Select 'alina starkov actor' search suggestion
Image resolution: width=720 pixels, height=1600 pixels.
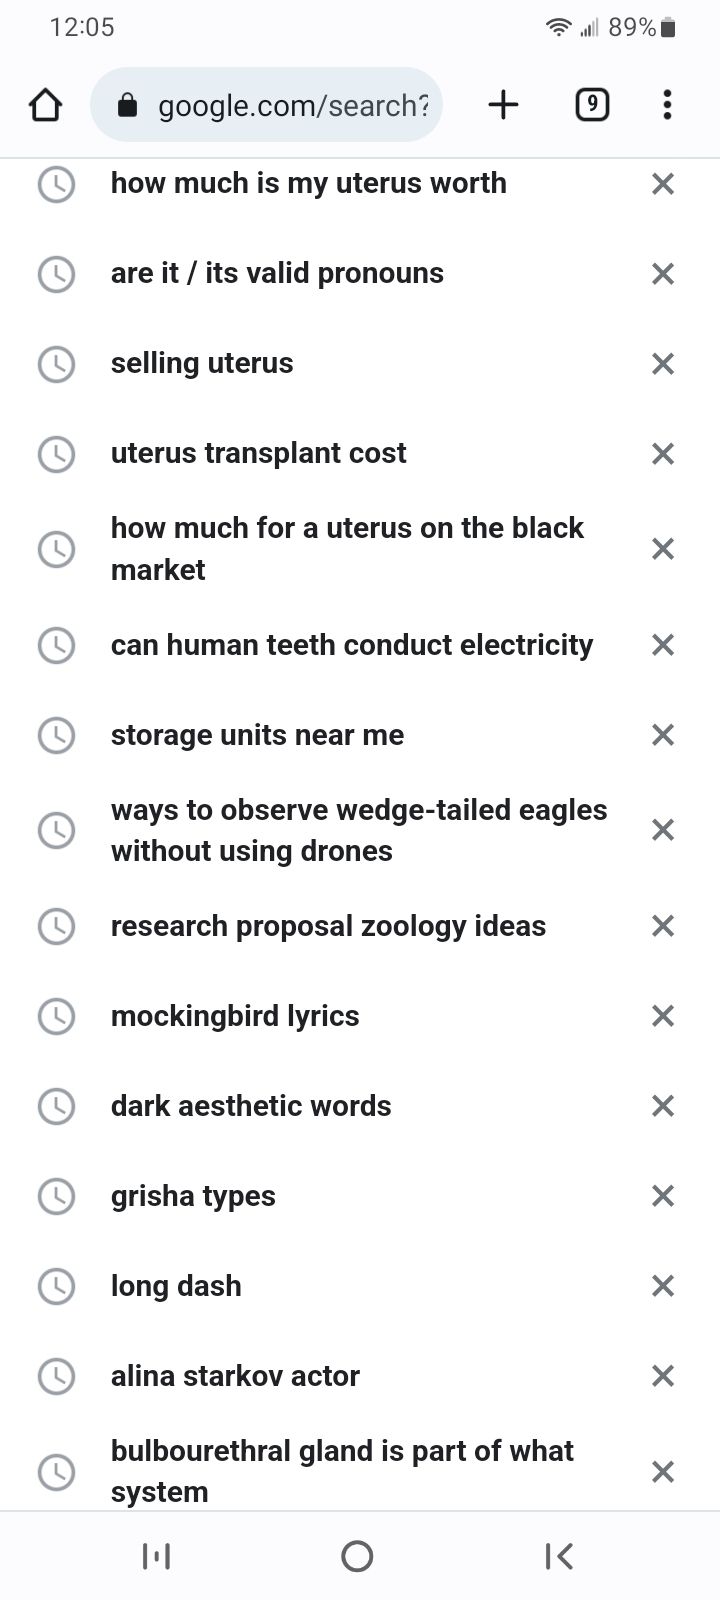[x=235, y=1376]
